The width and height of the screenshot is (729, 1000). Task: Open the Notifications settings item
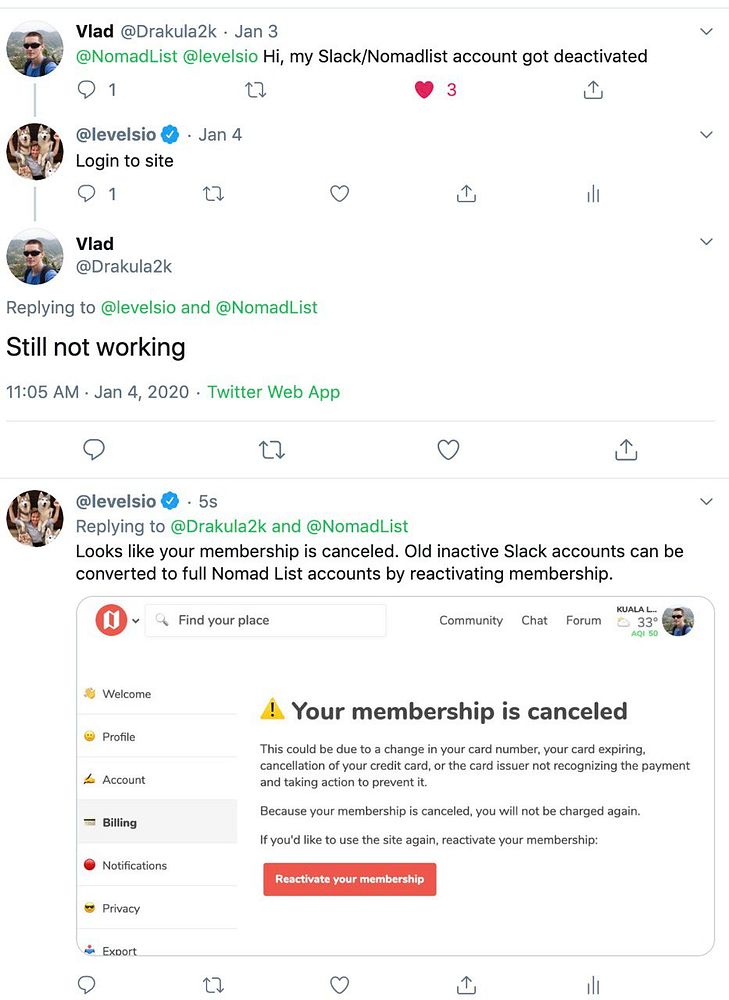pyautogui.click(x=134, y=866)
